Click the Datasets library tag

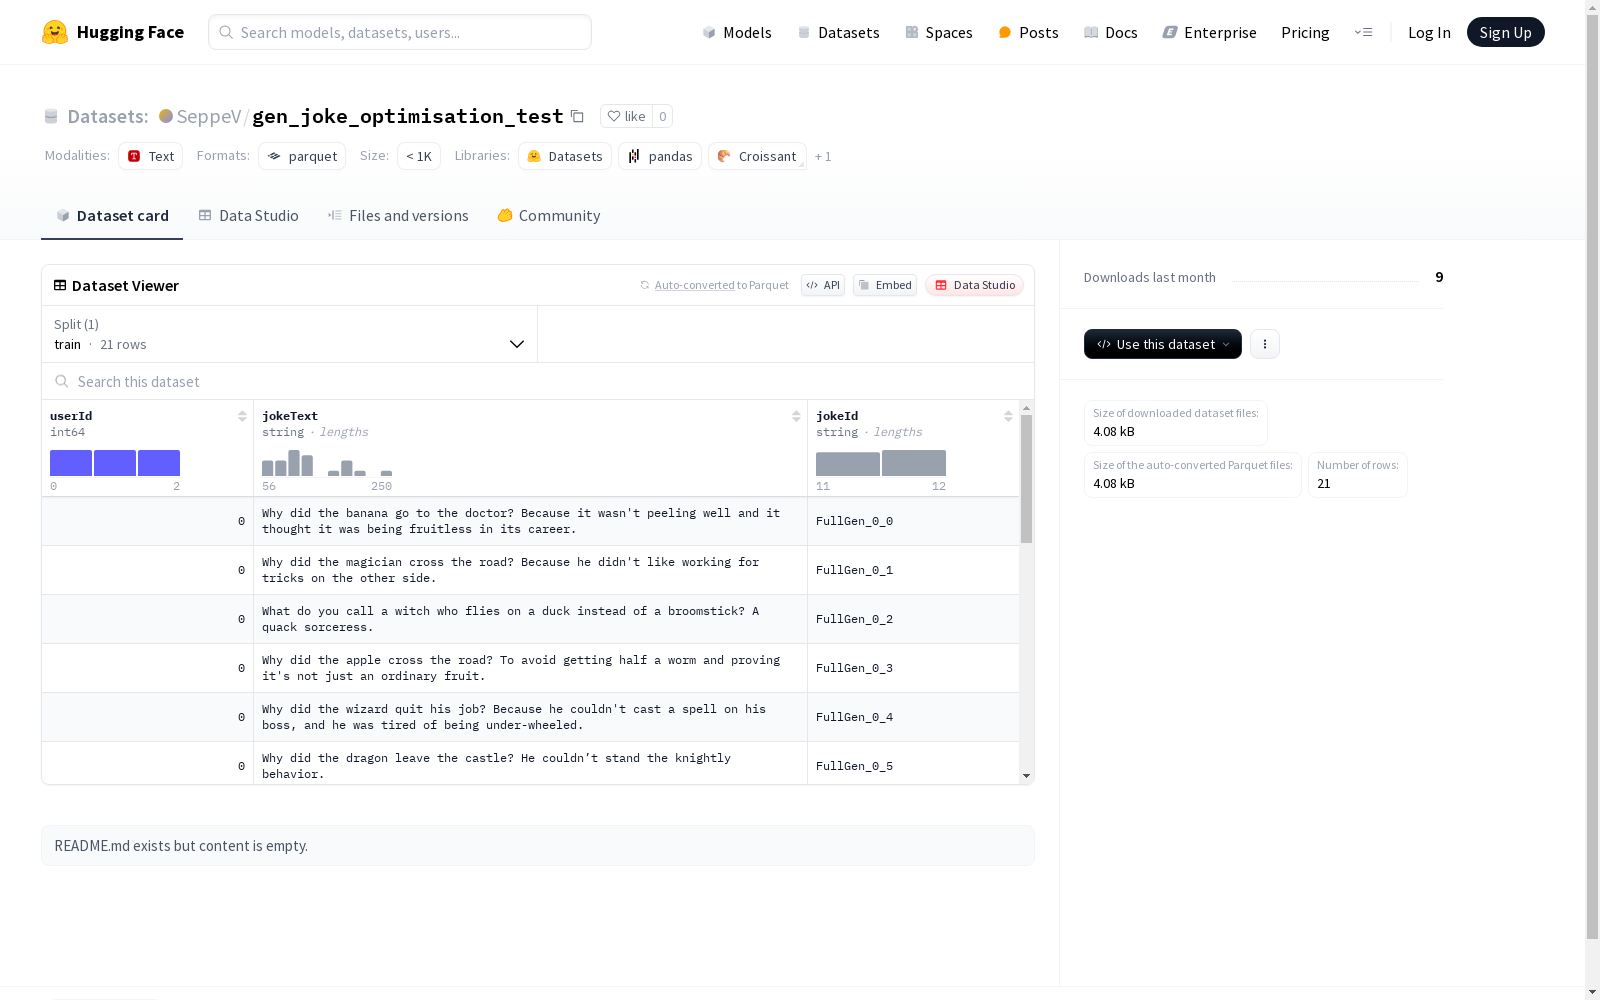(565, 156)
